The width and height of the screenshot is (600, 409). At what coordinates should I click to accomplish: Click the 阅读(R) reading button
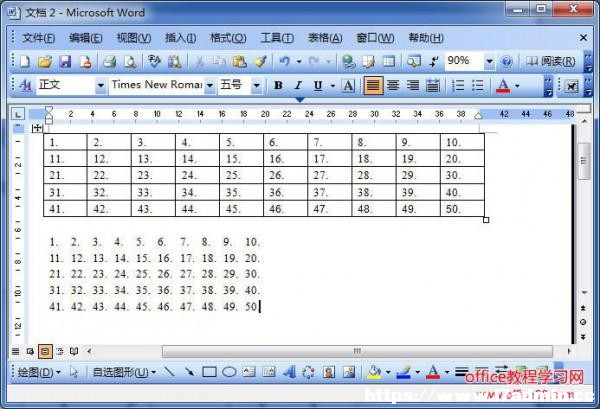[551, 61]
